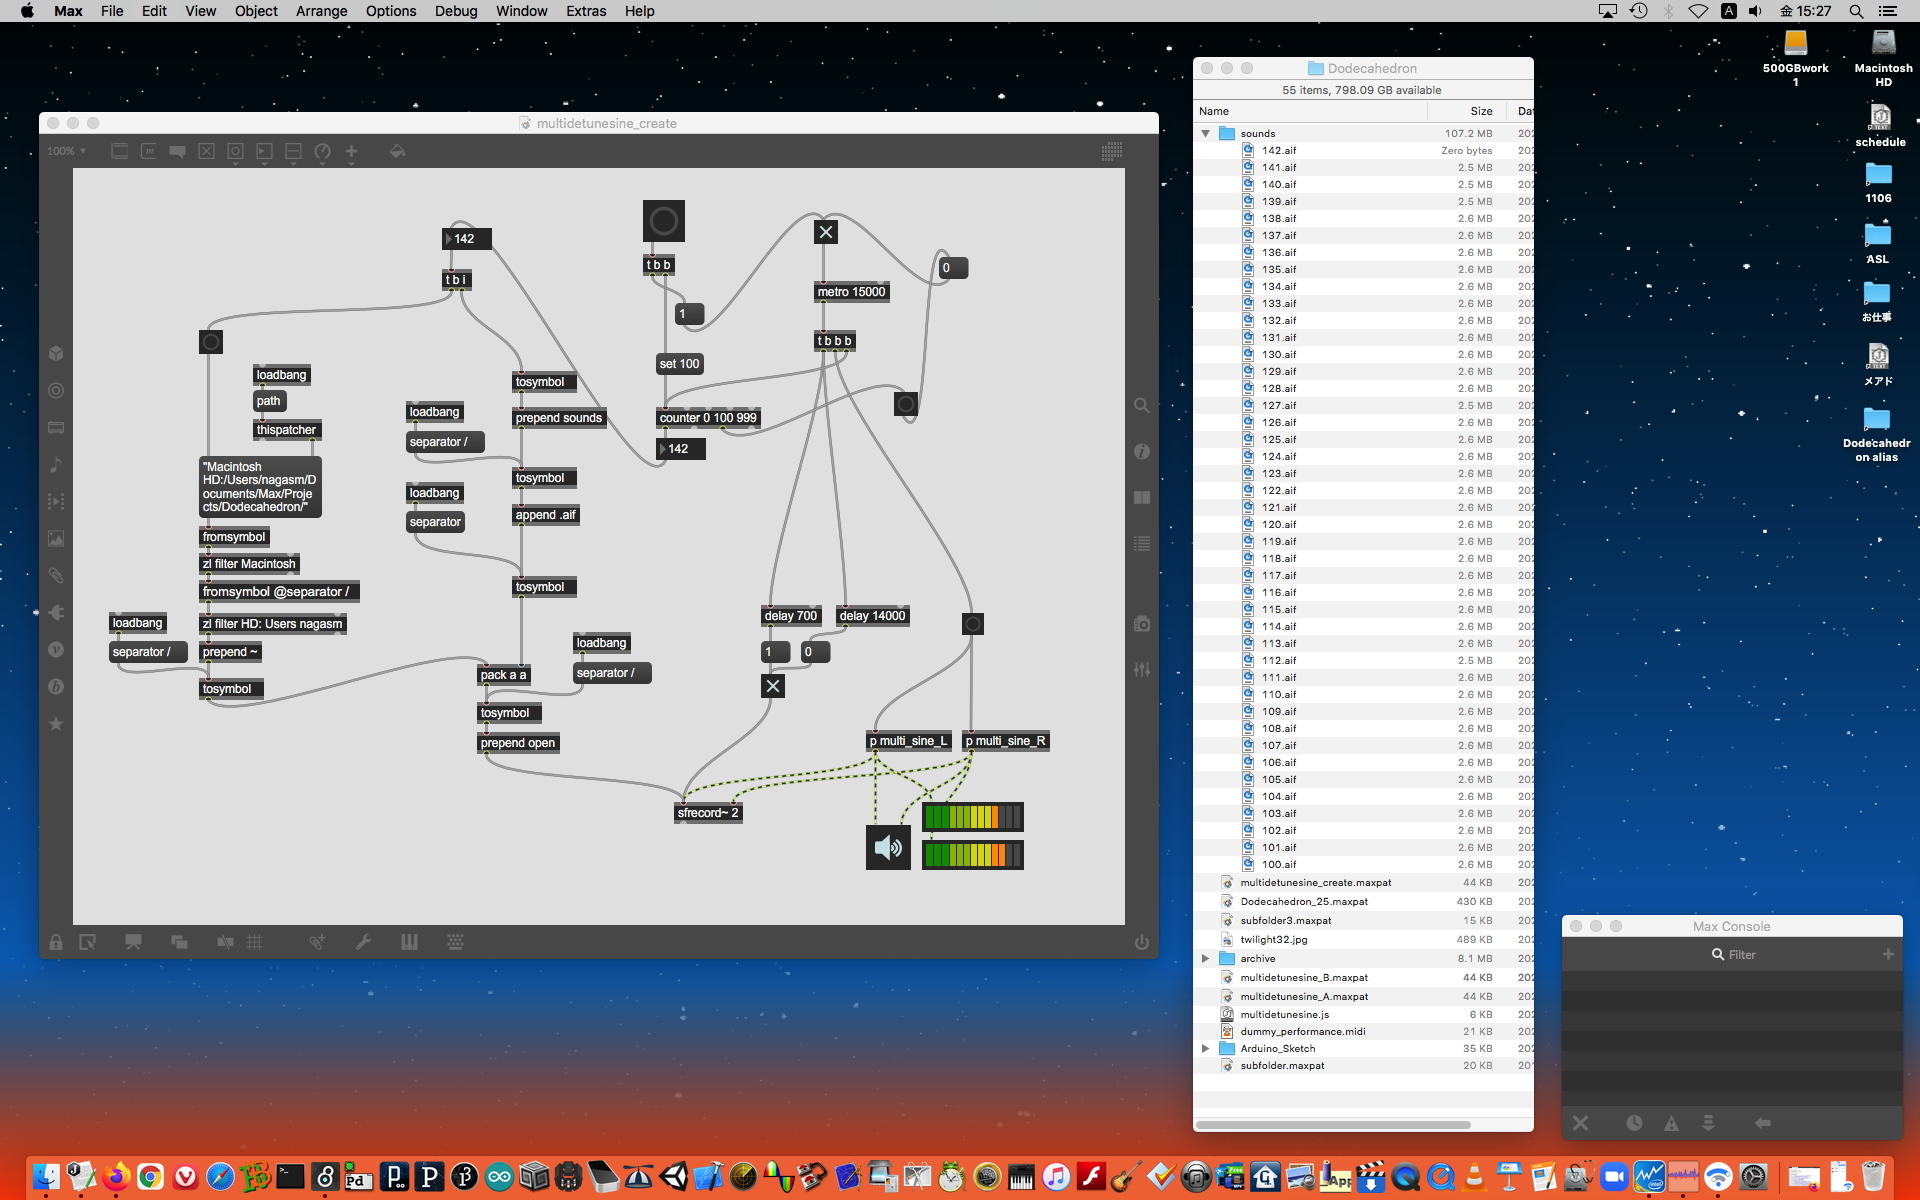Click the bang button above t b b
This screenshot has width=1920, height=1200.
pos(664,221)
